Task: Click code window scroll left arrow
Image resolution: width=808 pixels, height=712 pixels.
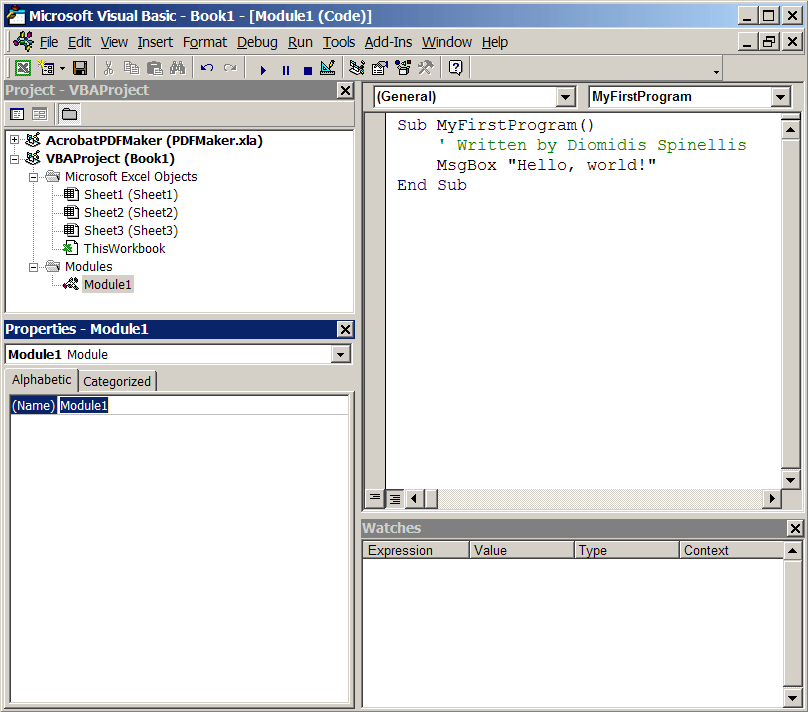Action: click(x=414, y=498)
